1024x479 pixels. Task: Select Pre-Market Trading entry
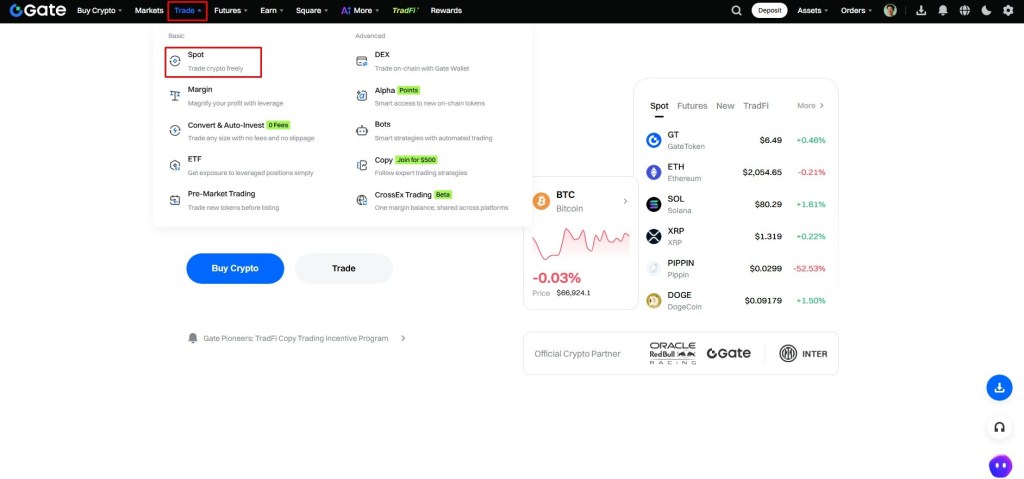(224, 200)
